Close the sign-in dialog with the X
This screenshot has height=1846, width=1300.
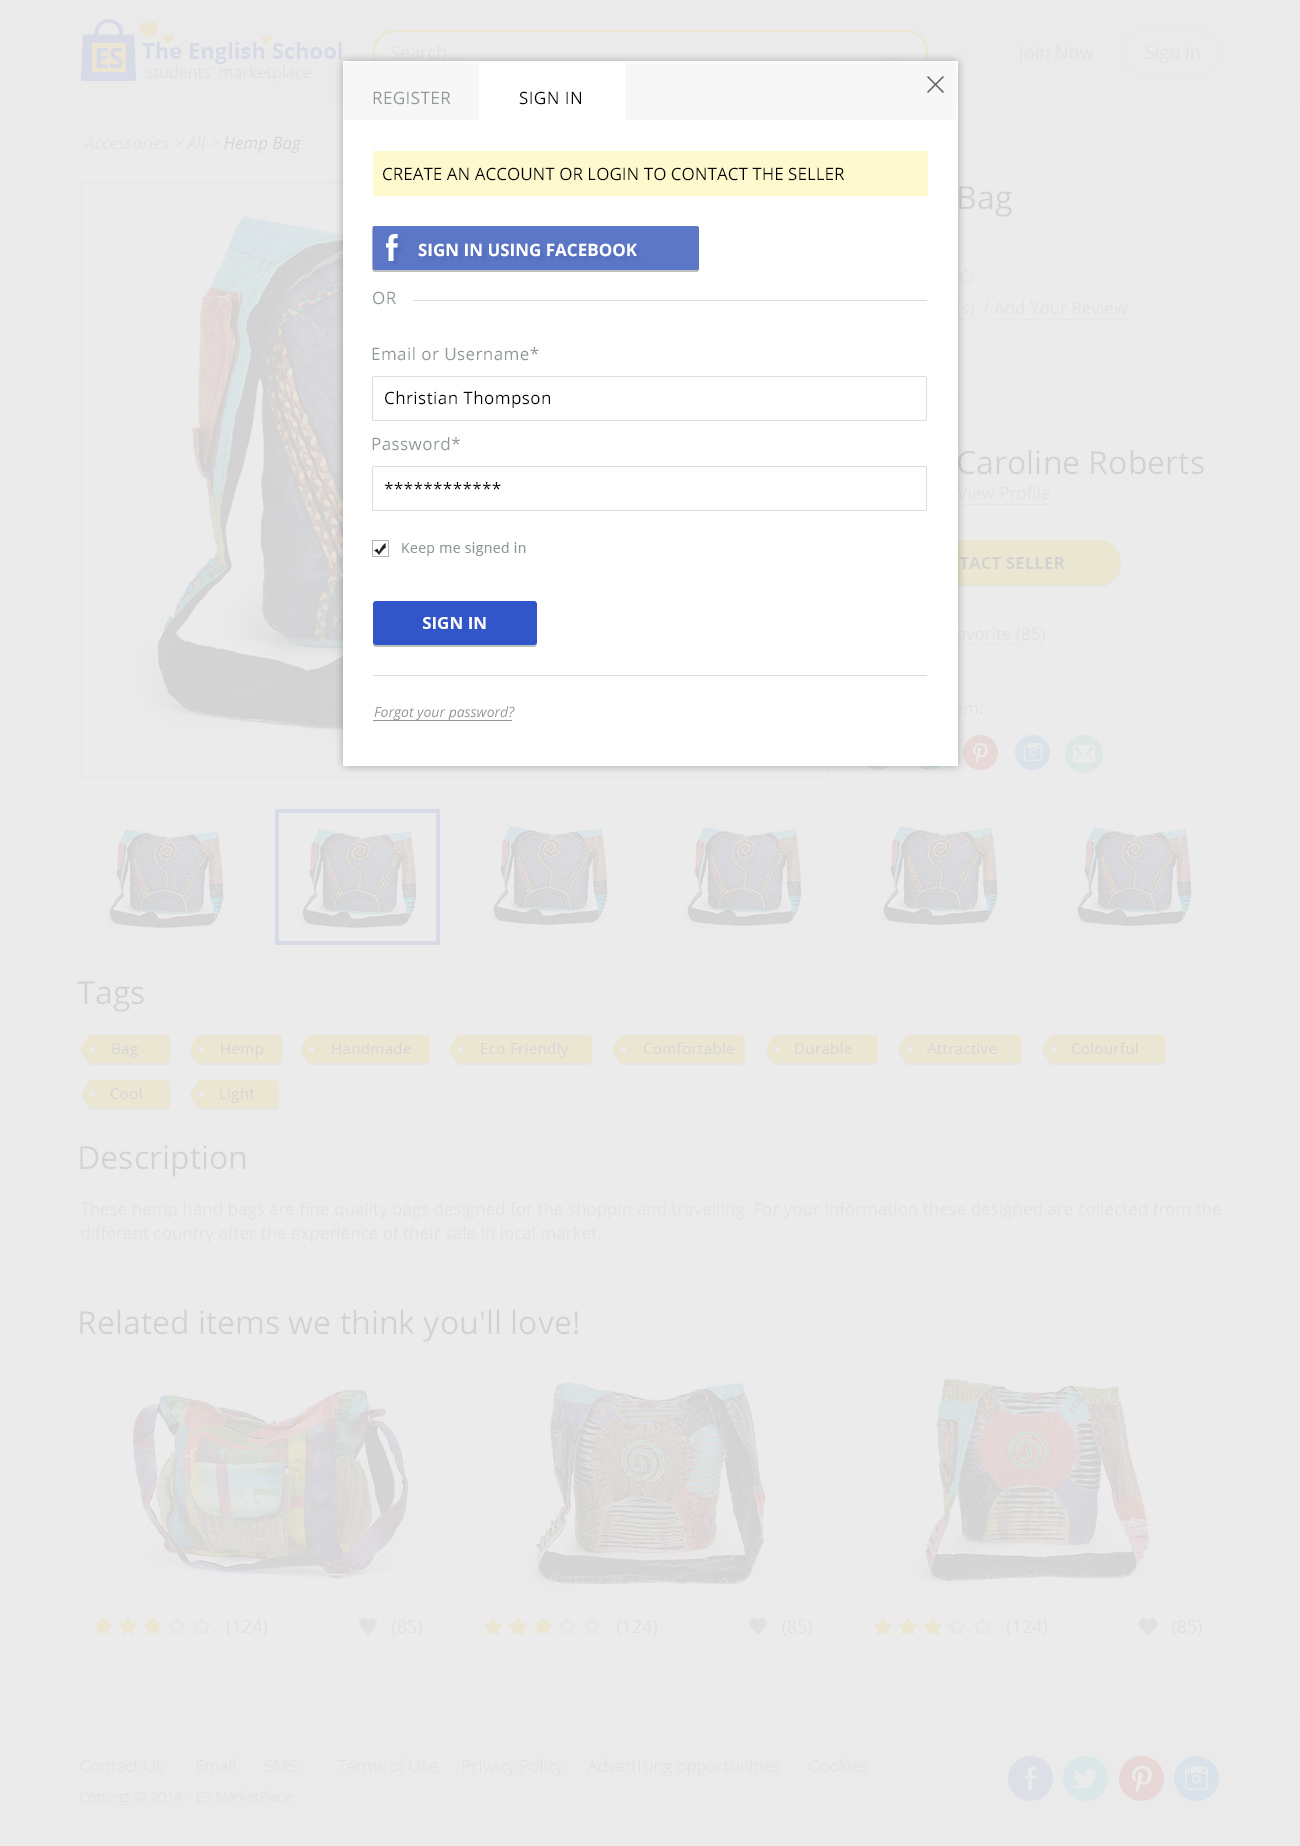tap(935, 85)
